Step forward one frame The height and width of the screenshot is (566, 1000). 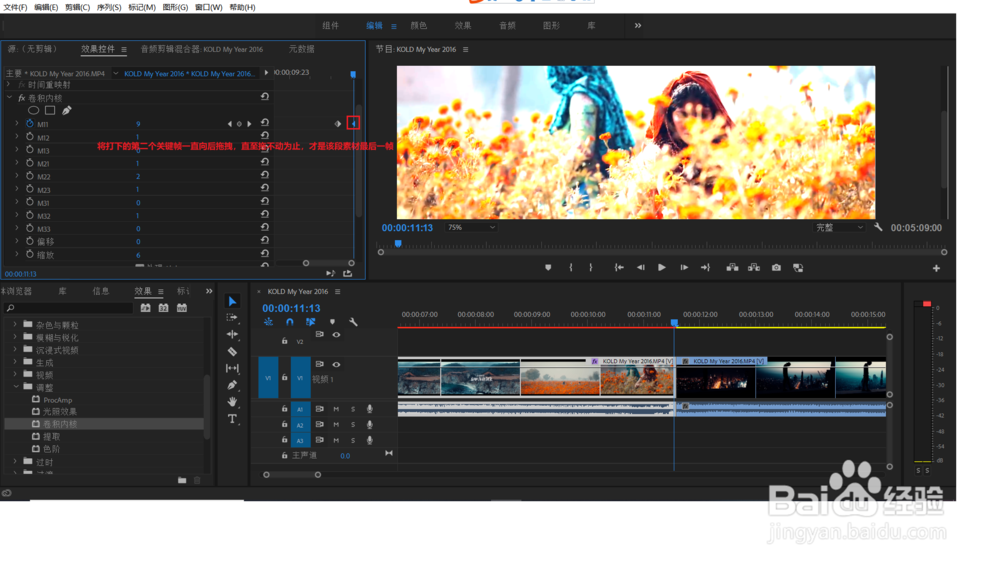(x=684, y=268)
